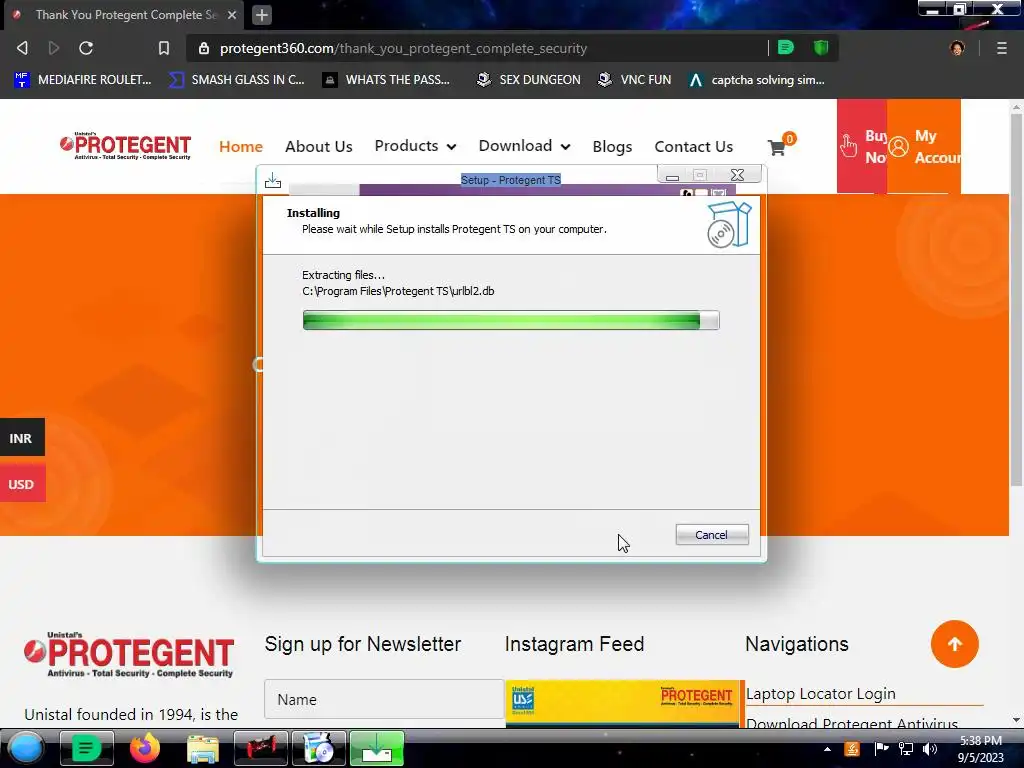Click the Protegent logo in header

click(x=125, y=146)
